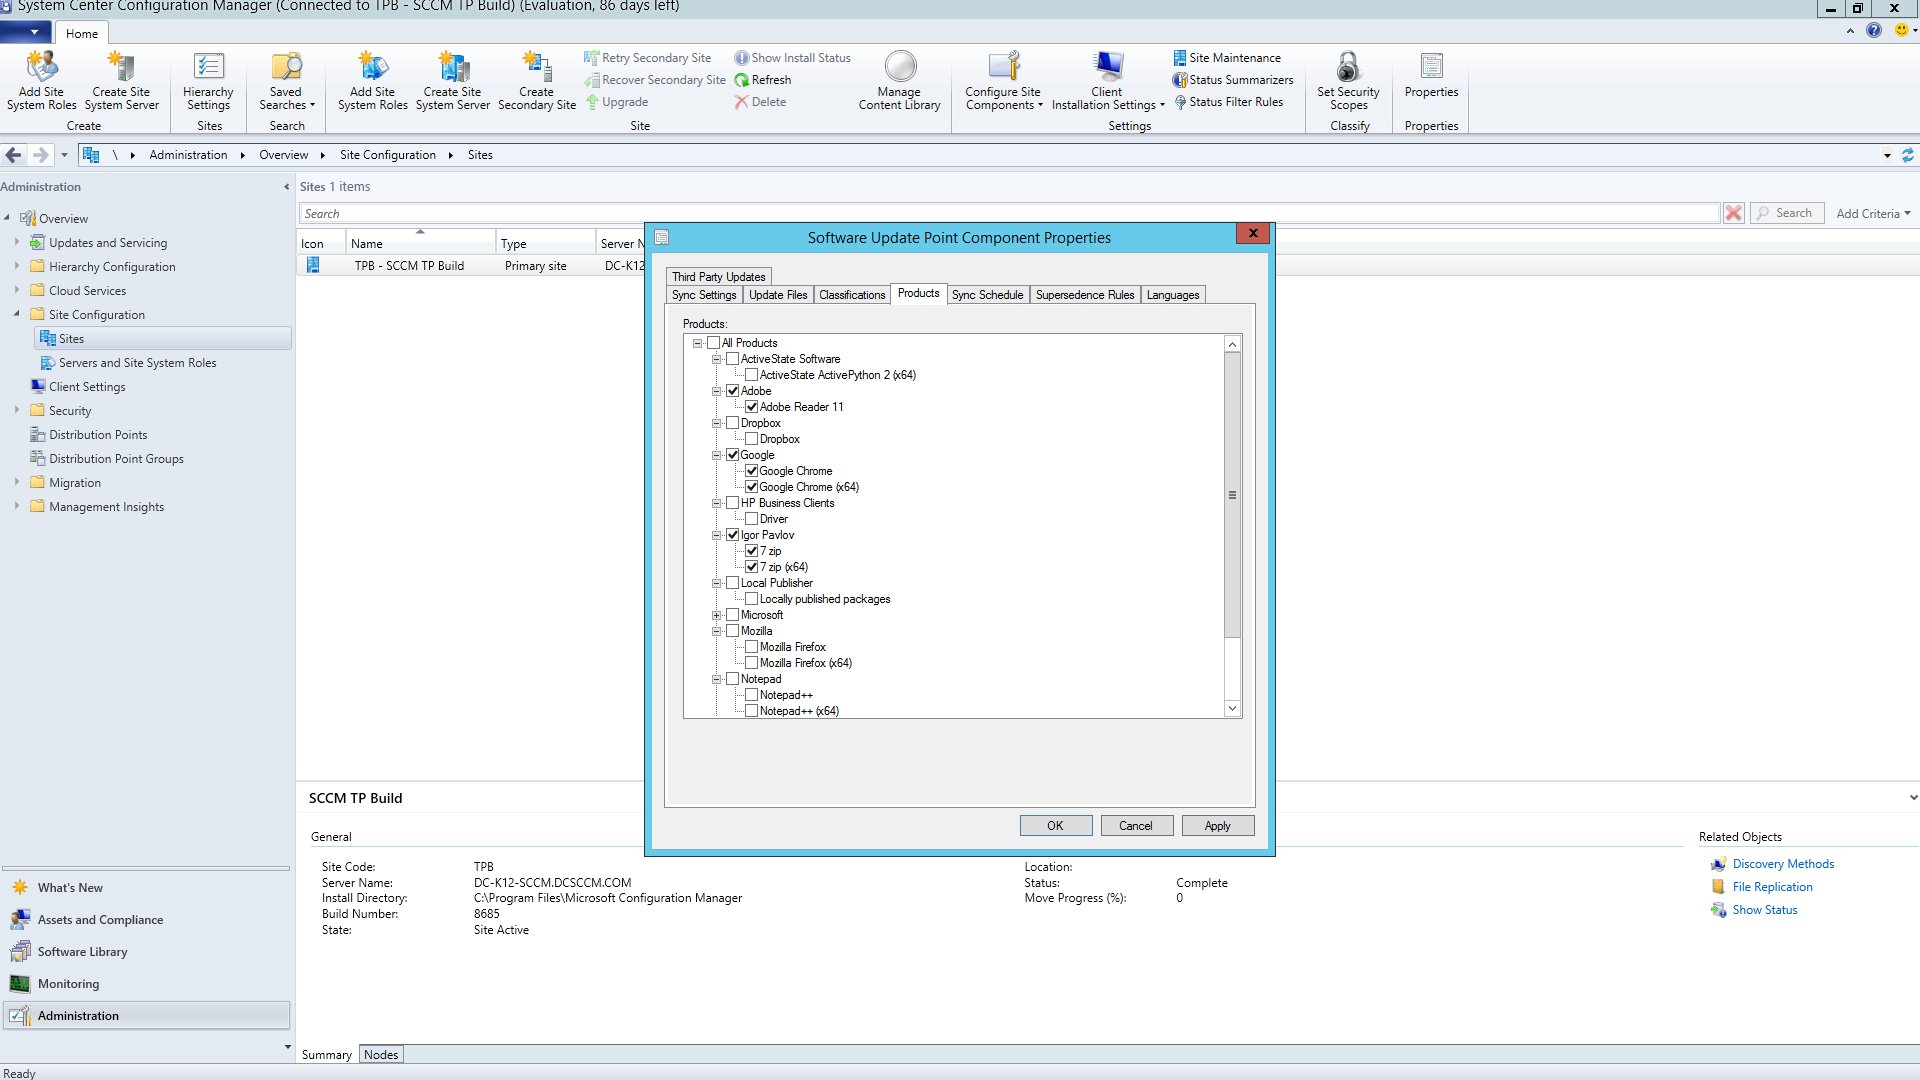Click the Client Installation Settings icon
The width and height of the screenshot is (1920, 1080).
point(1107,68)
